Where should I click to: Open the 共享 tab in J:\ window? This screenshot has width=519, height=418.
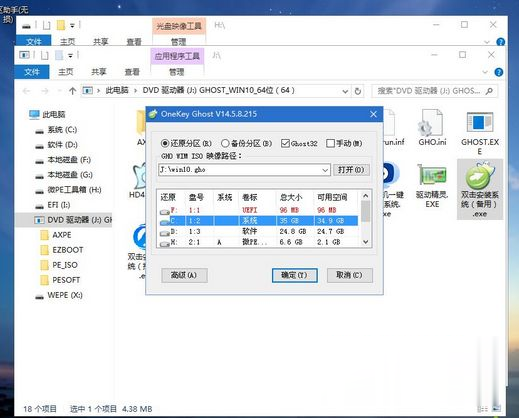click(x=99, y=72)
